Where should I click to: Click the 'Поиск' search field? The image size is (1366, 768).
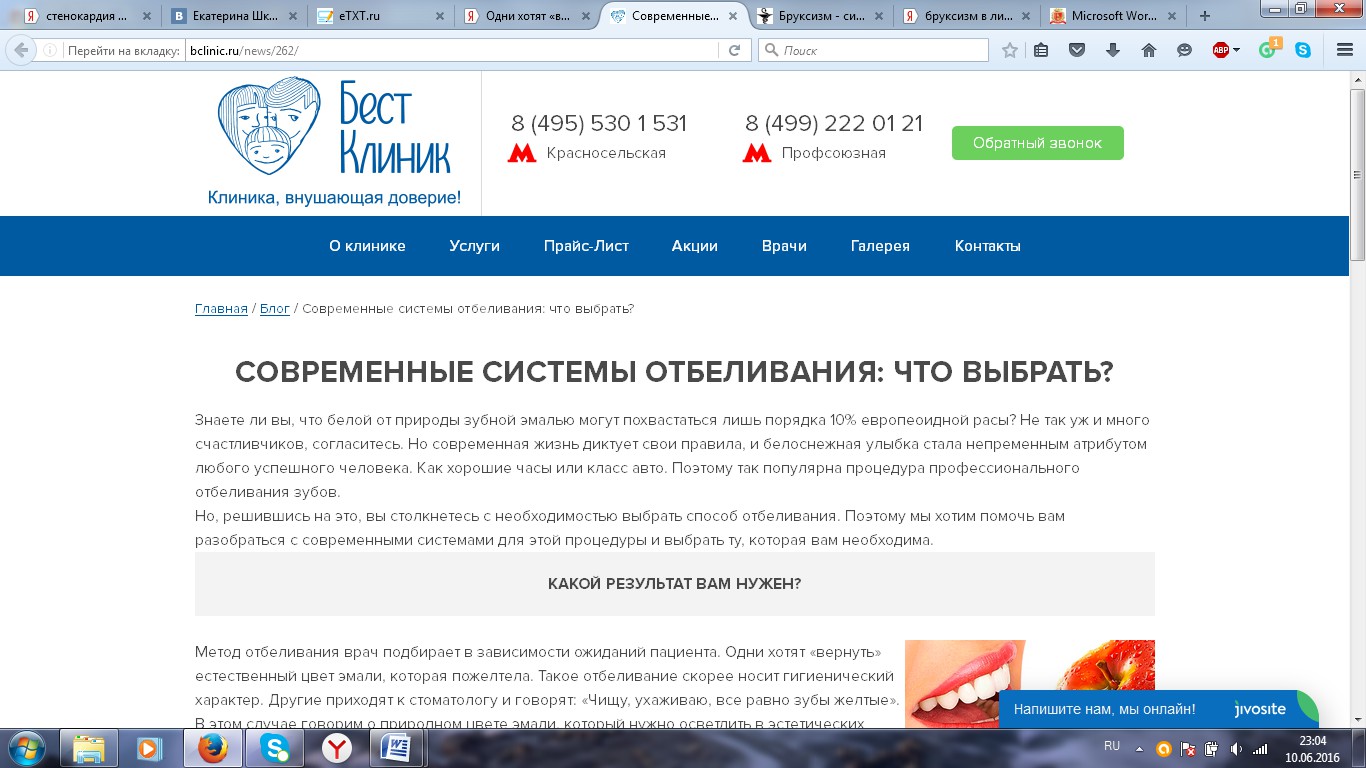(873, 50)
